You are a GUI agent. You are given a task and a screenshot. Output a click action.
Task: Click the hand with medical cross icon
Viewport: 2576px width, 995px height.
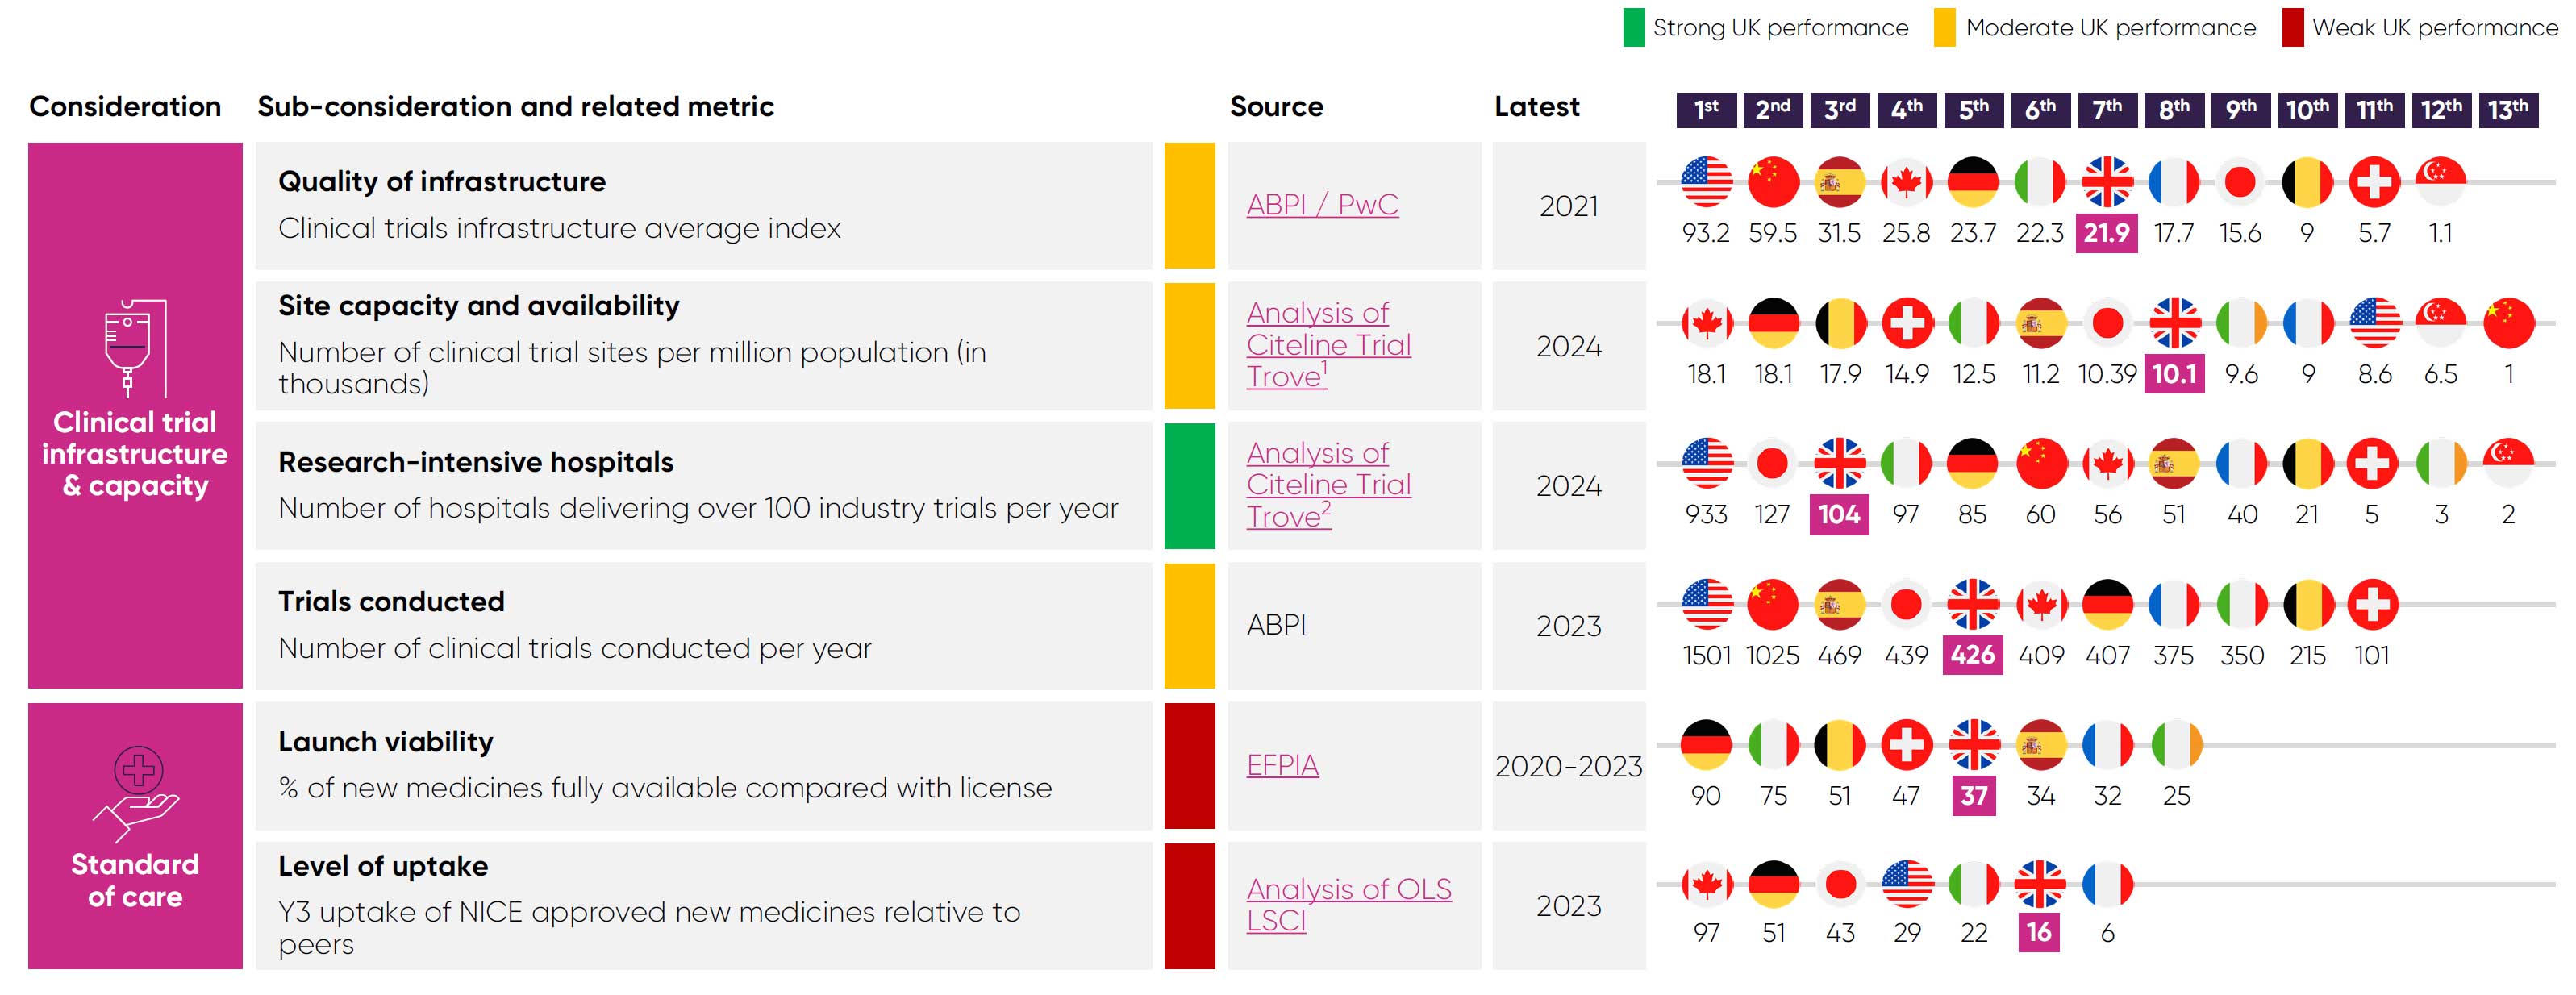click(x=135, y=794)
